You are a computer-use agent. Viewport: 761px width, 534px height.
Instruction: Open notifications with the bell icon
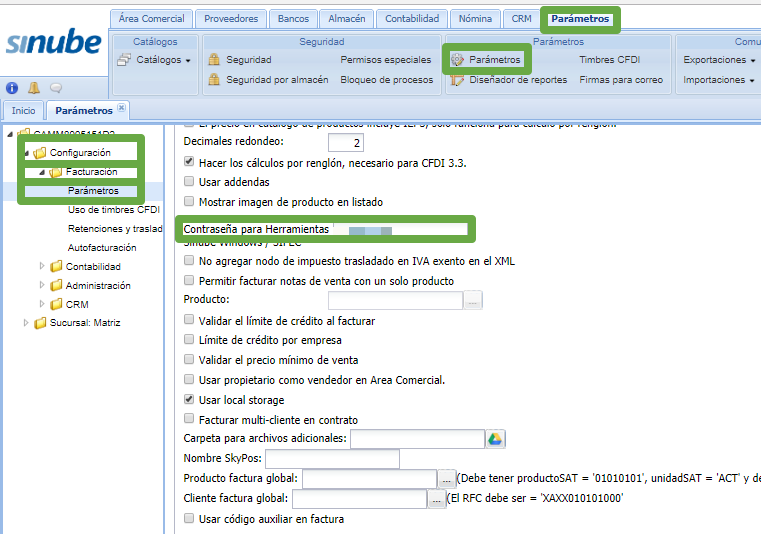34,88
